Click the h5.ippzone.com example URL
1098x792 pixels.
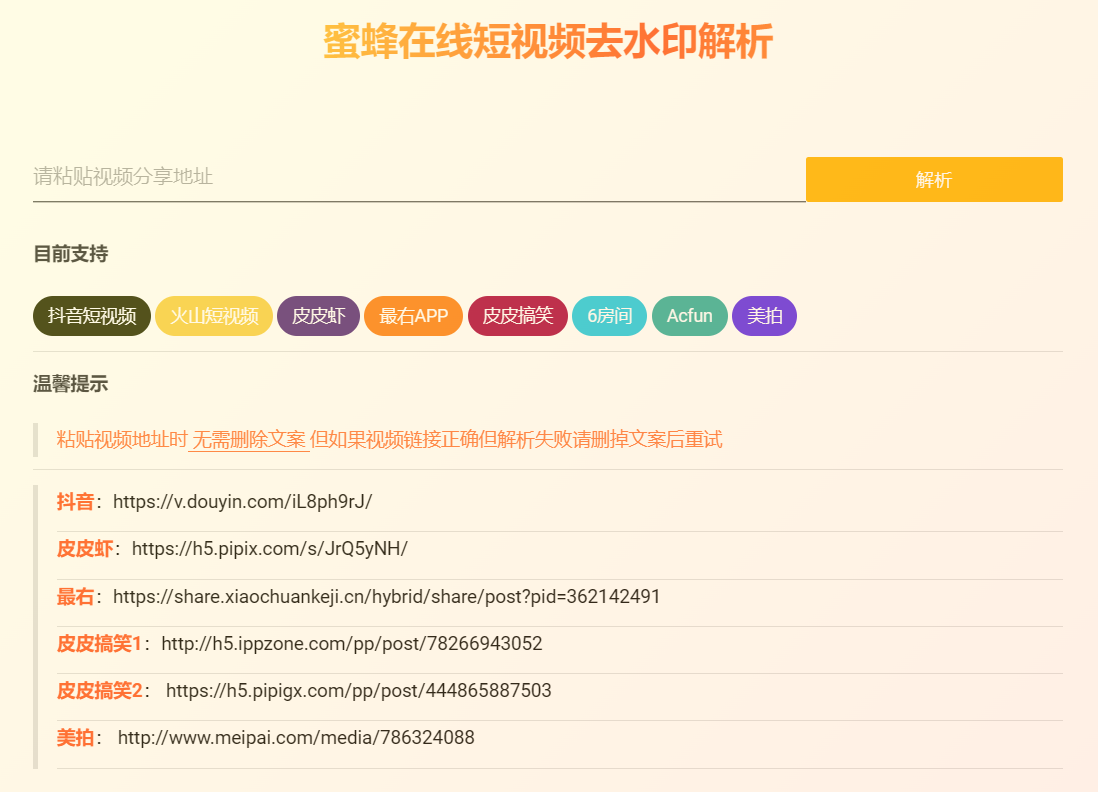click(x=351, y=644)
